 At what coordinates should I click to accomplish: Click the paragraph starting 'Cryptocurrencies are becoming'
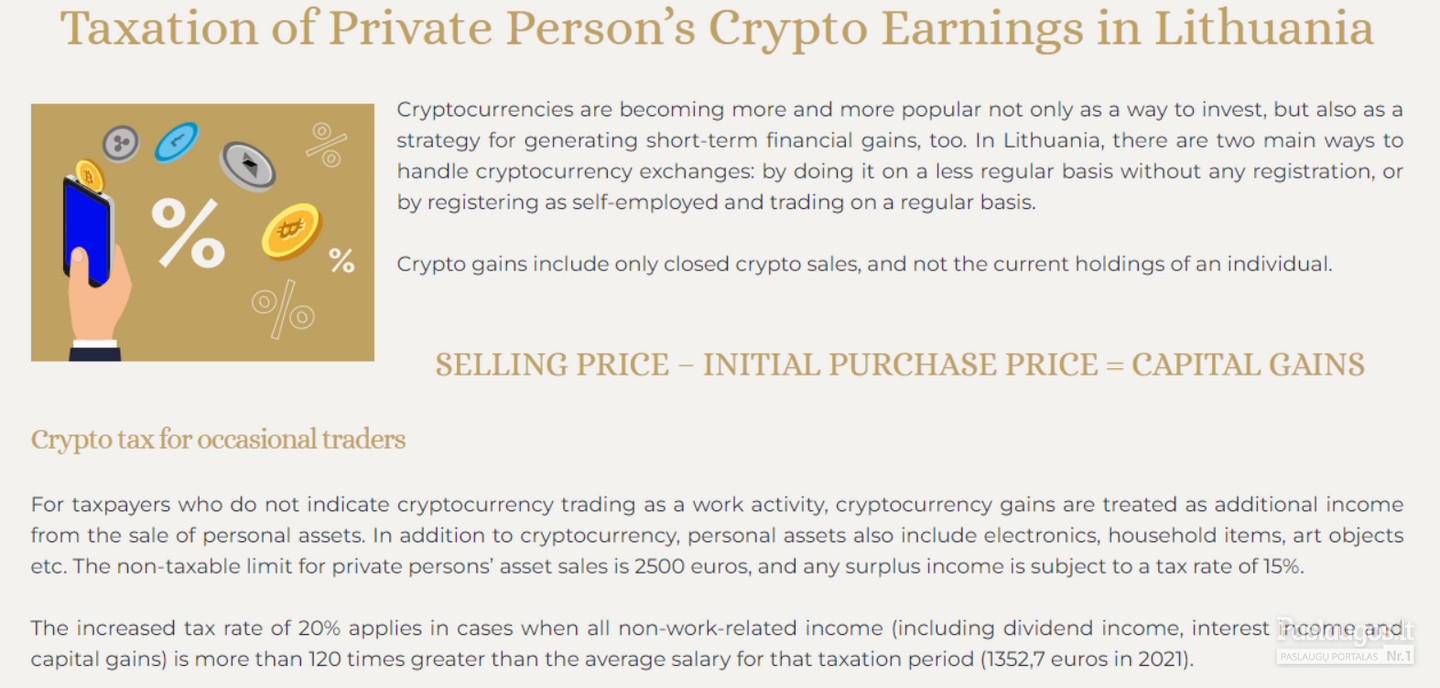point(900,156)
